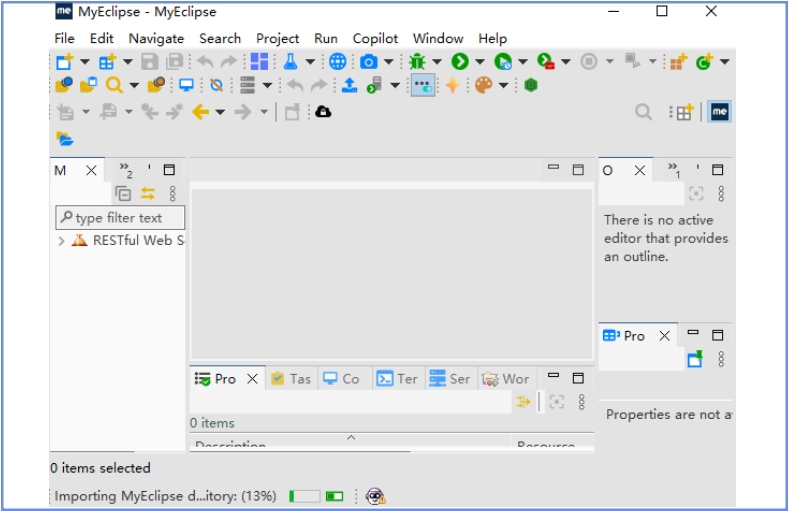The image size is (788, 511).
Task: Click the Collapse All button in explorer
Action: (123, 194)
